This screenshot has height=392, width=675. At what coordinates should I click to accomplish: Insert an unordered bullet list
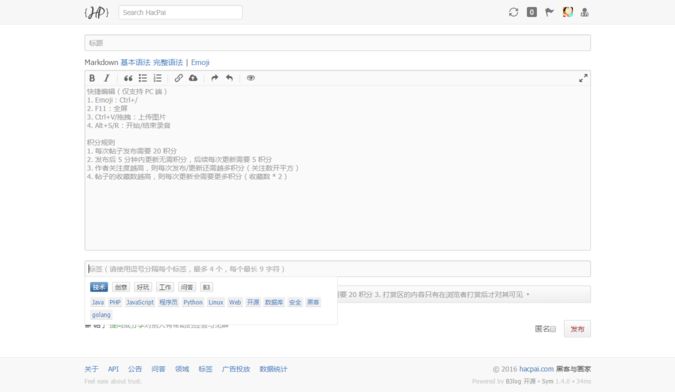click(x=143, y=78)
